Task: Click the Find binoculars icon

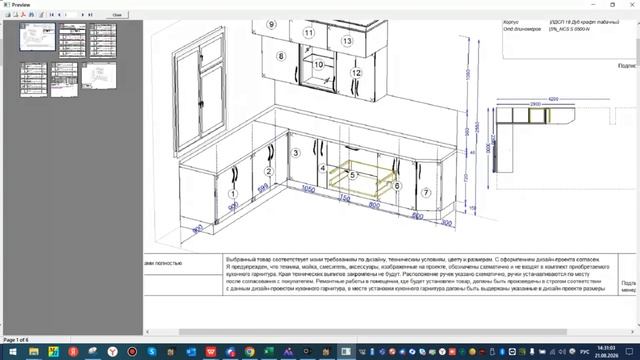Action: (x=31, y=15)
